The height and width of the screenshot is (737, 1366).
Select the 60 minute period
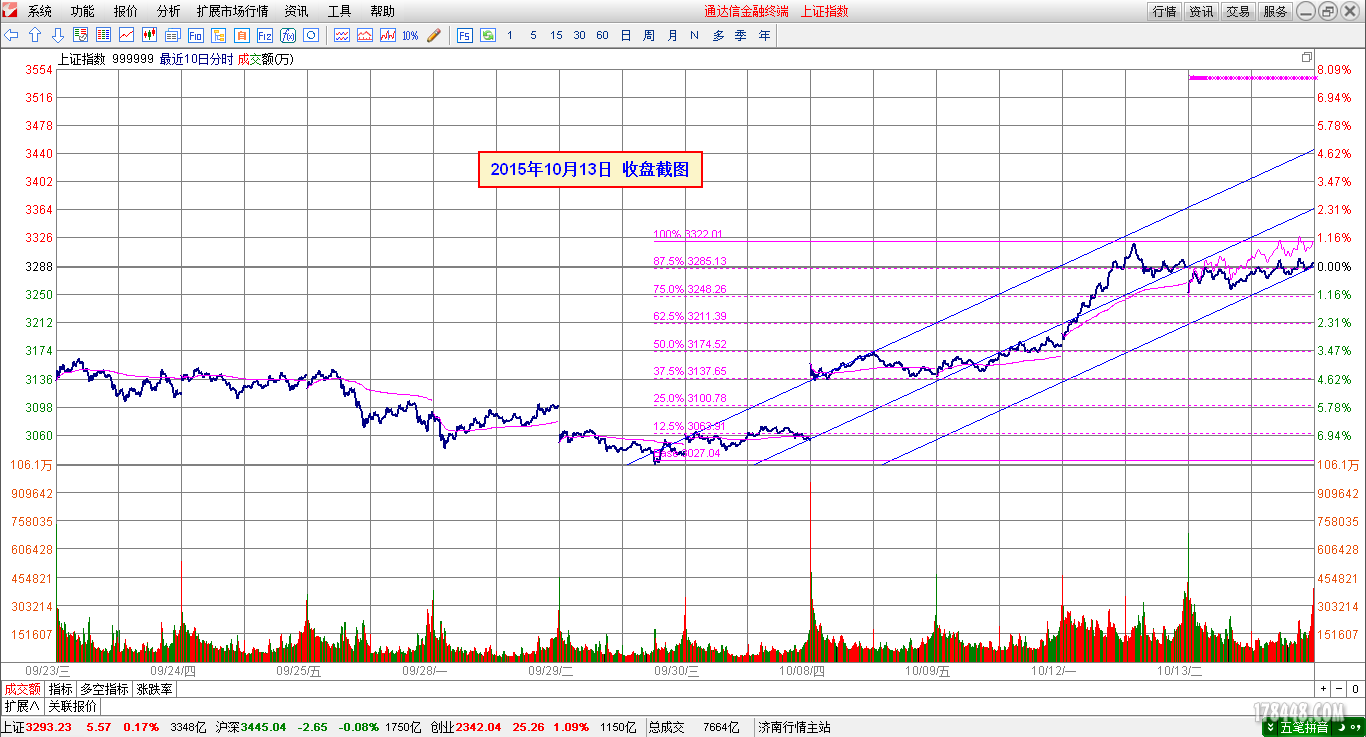602,35
